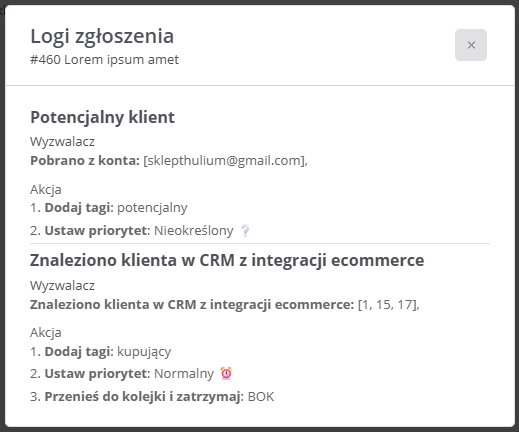Click bold Znaleziono klienta w CRM trigger label
The height and width of the screenshot is (432, 519).
point(192,305)
